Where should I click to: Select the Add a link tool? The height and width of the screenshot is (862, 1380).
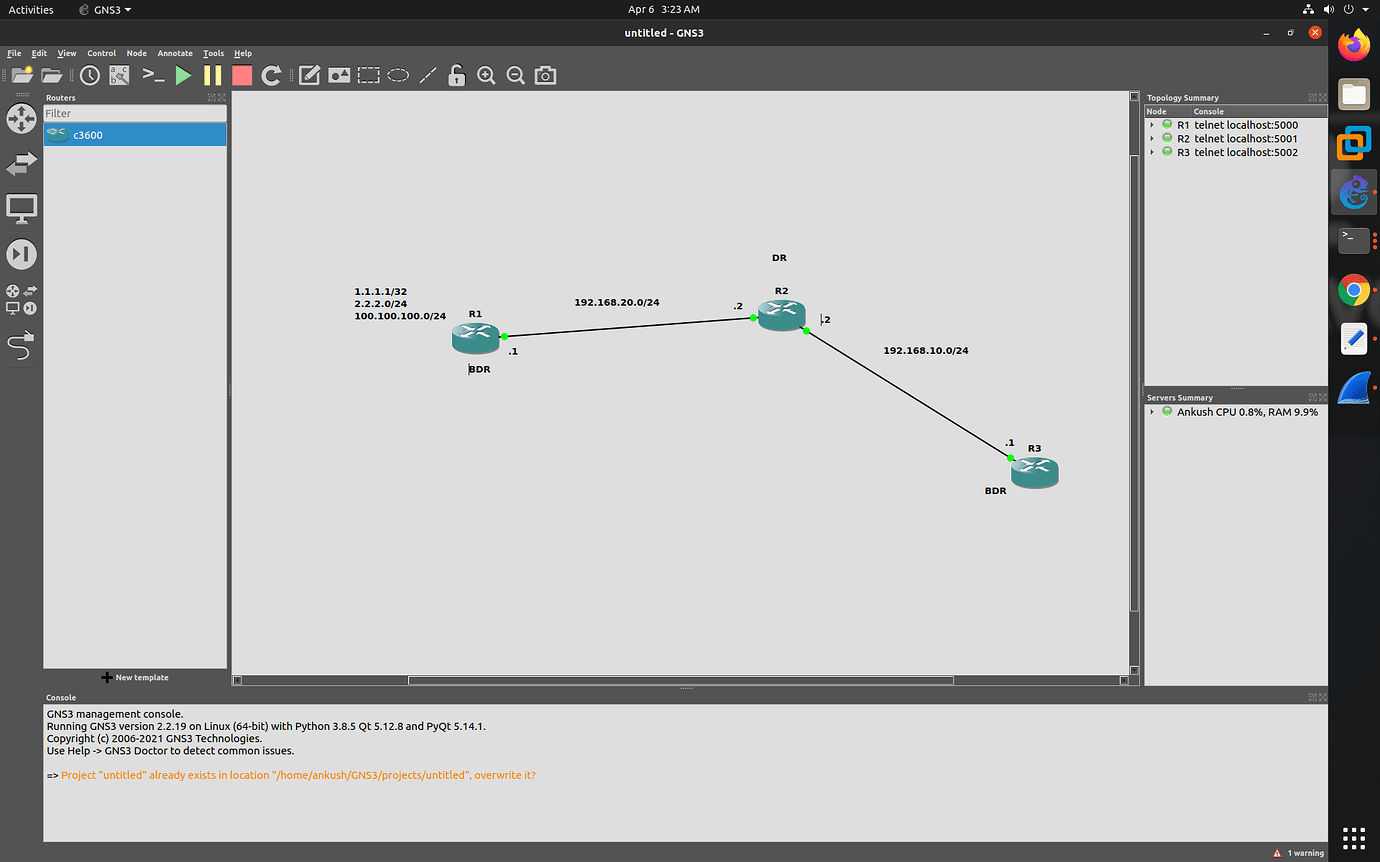pos(21,345)
